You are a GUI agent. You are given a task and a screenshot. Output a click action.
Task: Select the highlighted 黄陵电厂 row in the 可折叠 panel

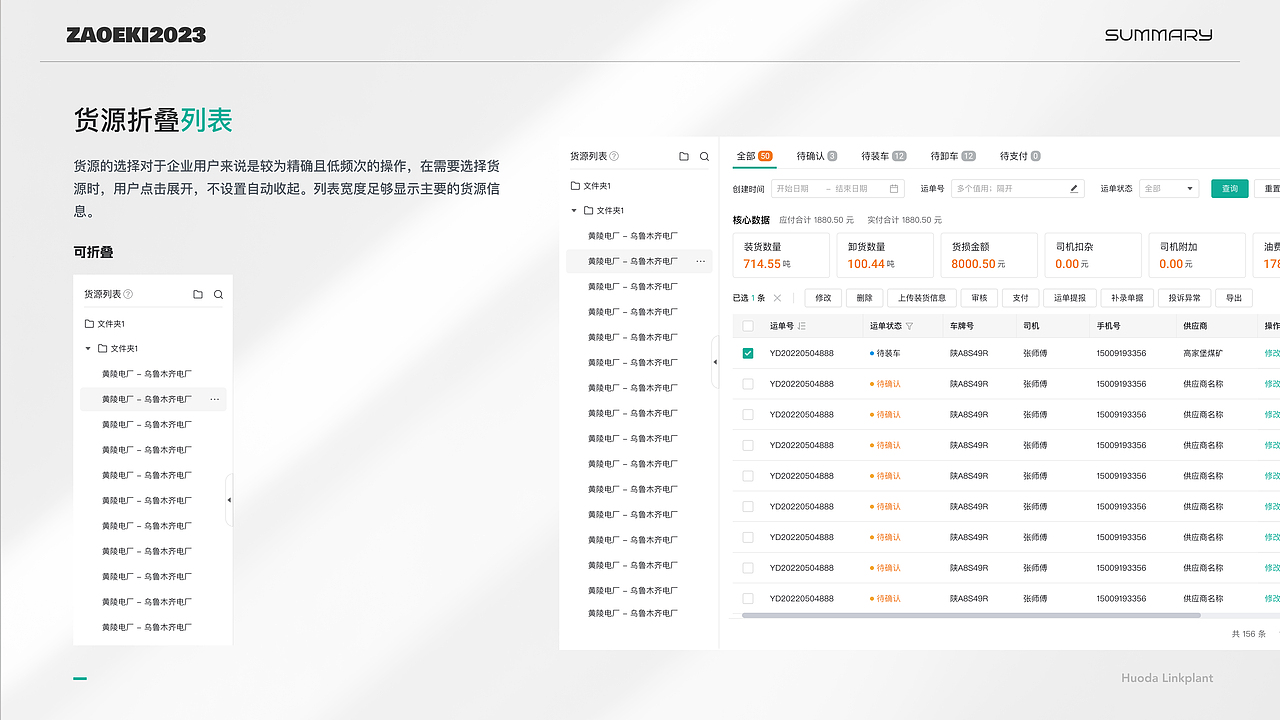153,399
